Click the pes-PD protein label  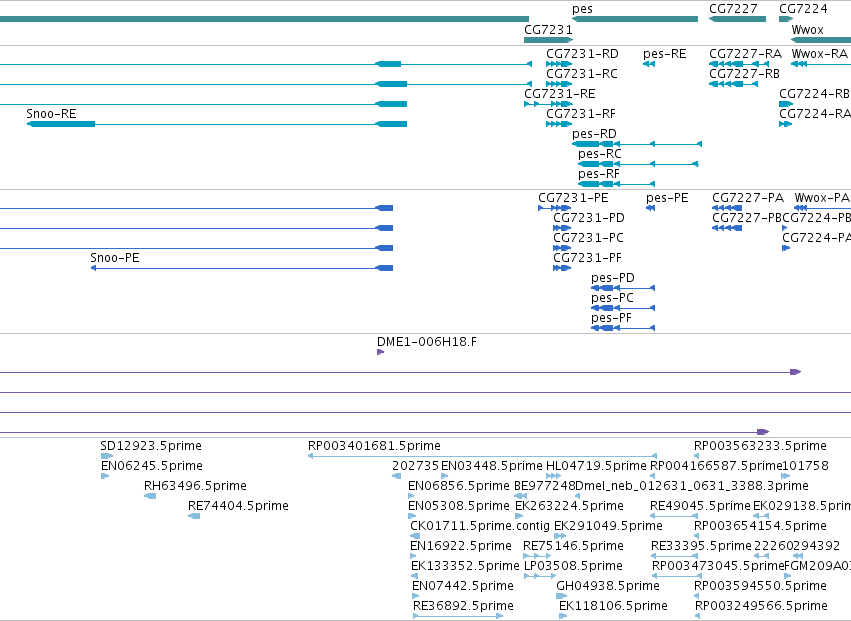click(x=613, y=278)
